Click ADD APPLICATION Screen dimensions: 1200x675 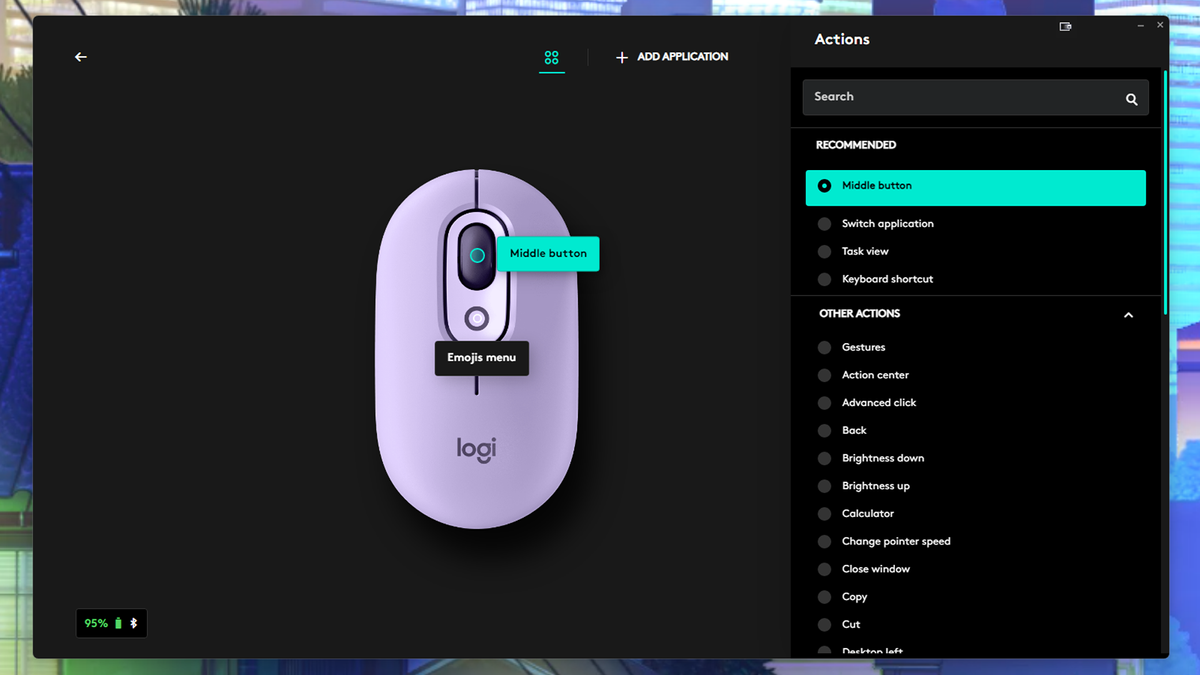(x=681, y=57)
